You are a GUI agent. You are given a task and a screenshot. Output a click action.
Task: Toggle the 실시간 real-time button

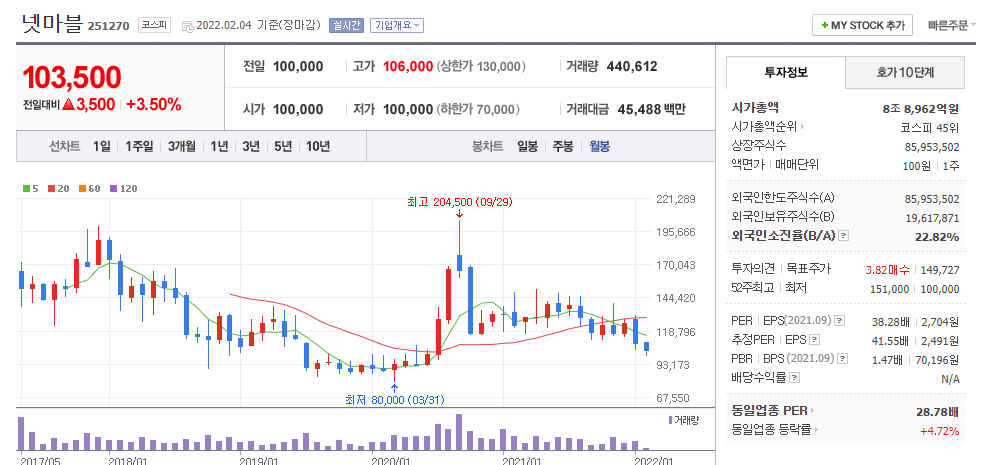pyautogui.click(x=346, y=26)
